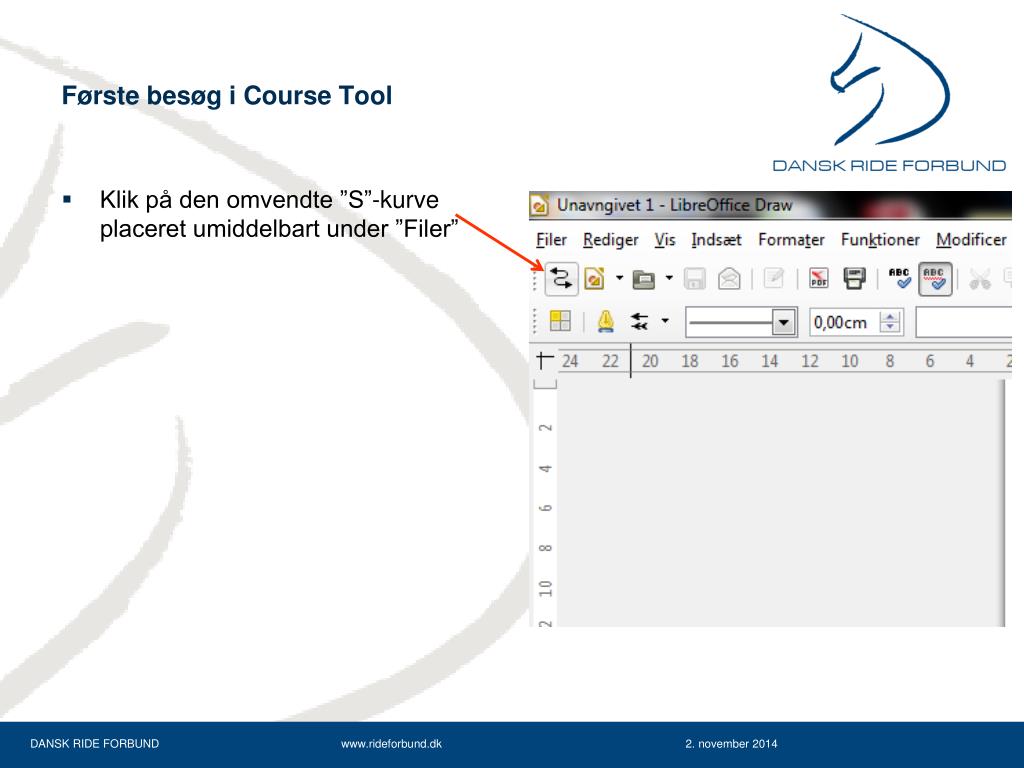Click the line width spinner arrows
This screenshot has height=768, width=1024.
coord(890,323)
